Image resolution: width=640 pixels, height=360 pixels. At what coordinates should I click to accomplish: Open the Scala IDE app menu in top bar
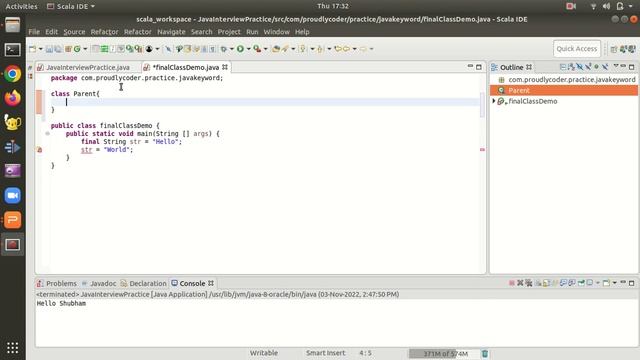click(x=71, y=6)
